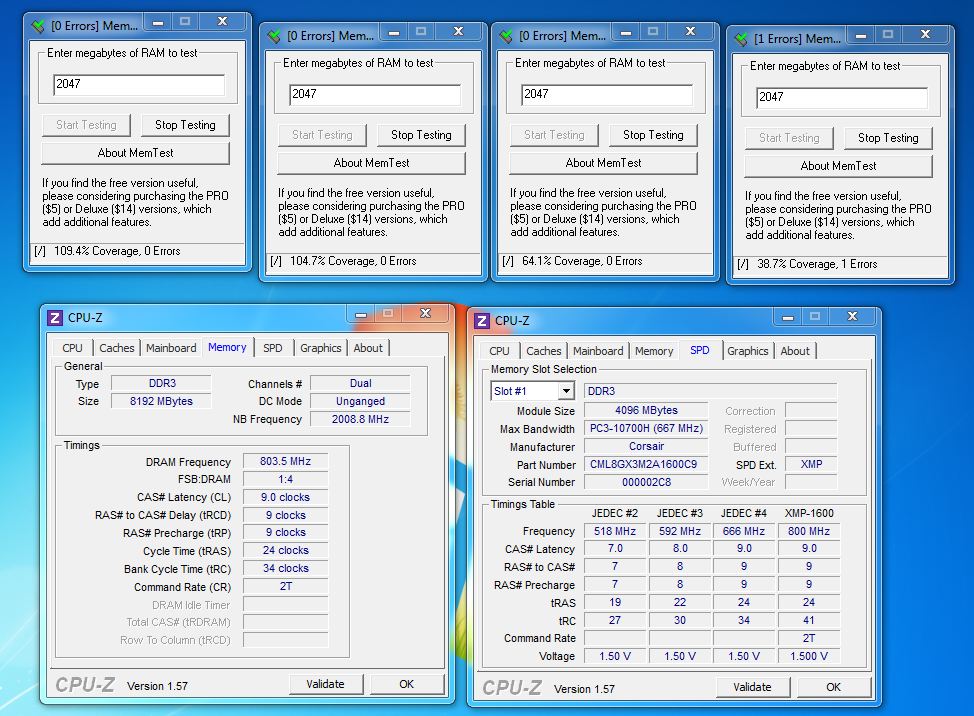
Task: Switch to CPU tab in CPU-Z SPD window
Action: pos(499,351)
